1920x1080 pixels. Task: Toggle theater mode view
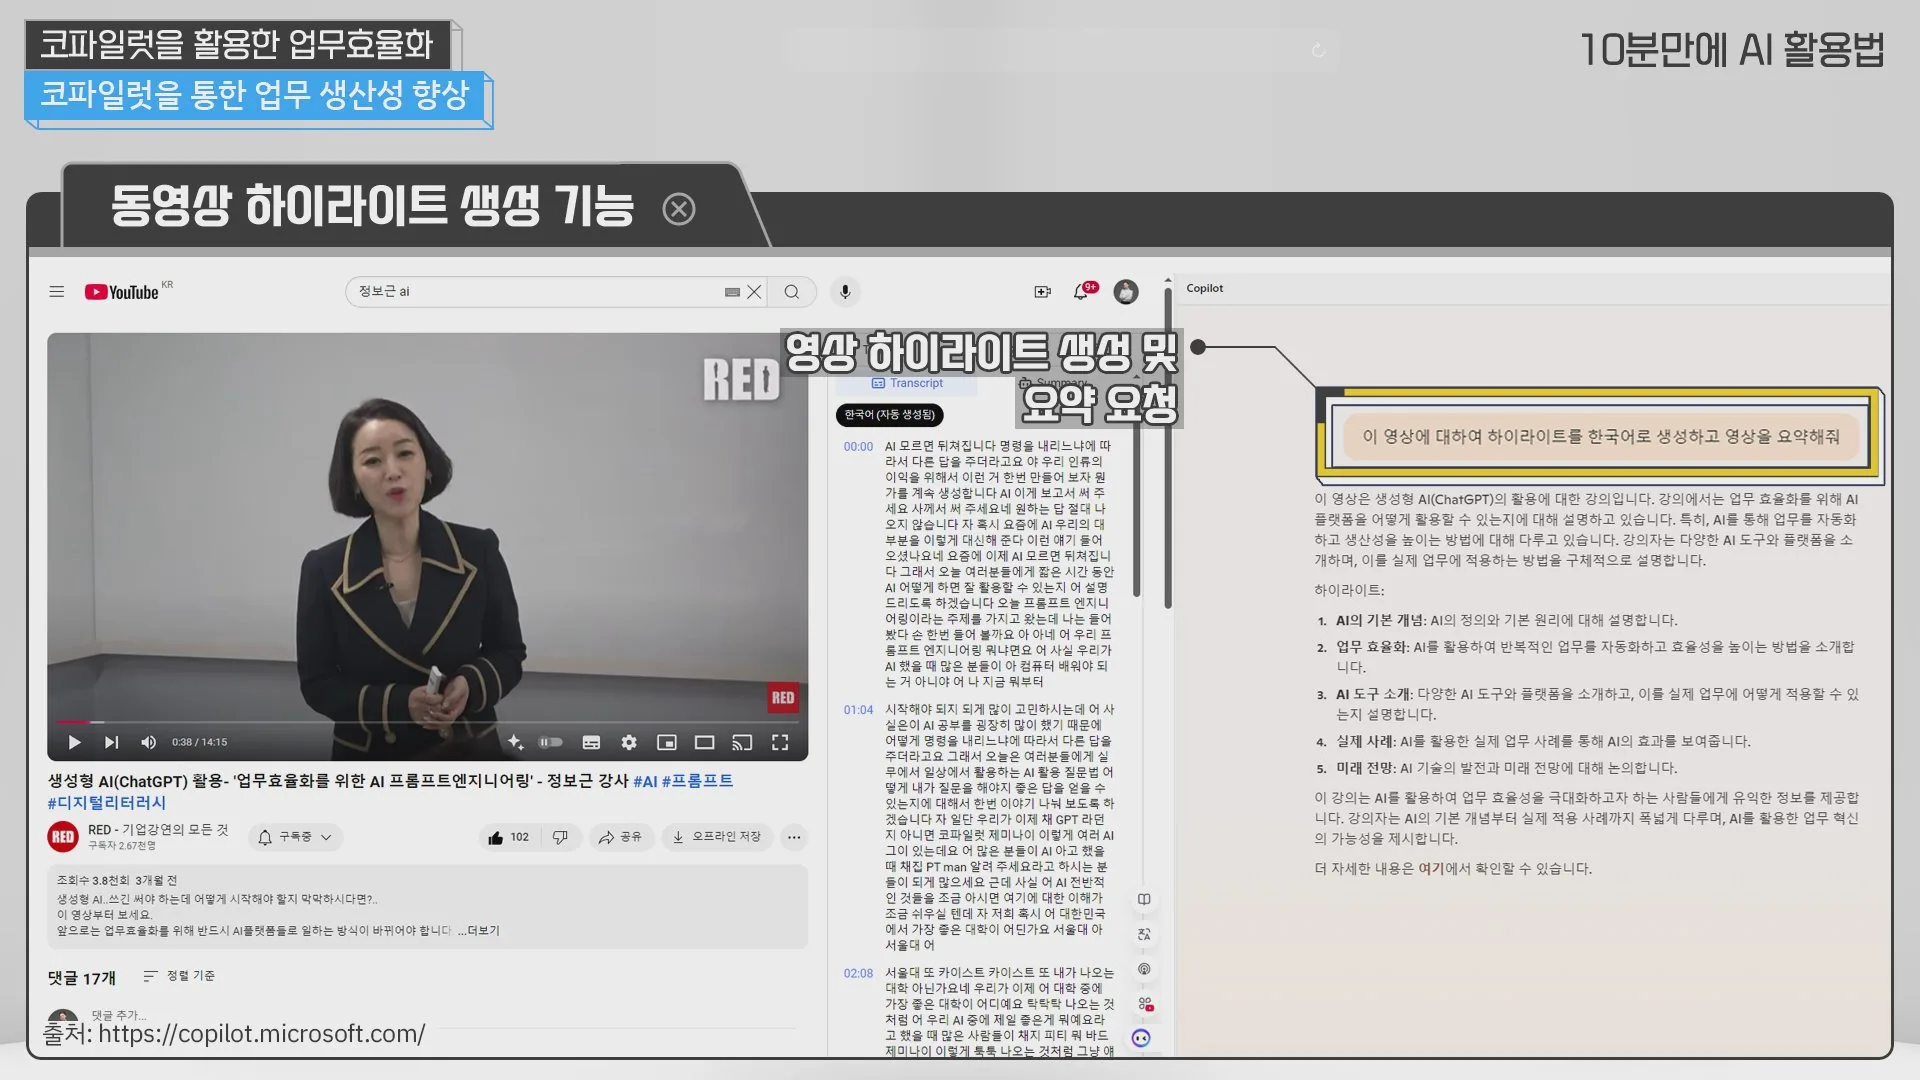705,742
